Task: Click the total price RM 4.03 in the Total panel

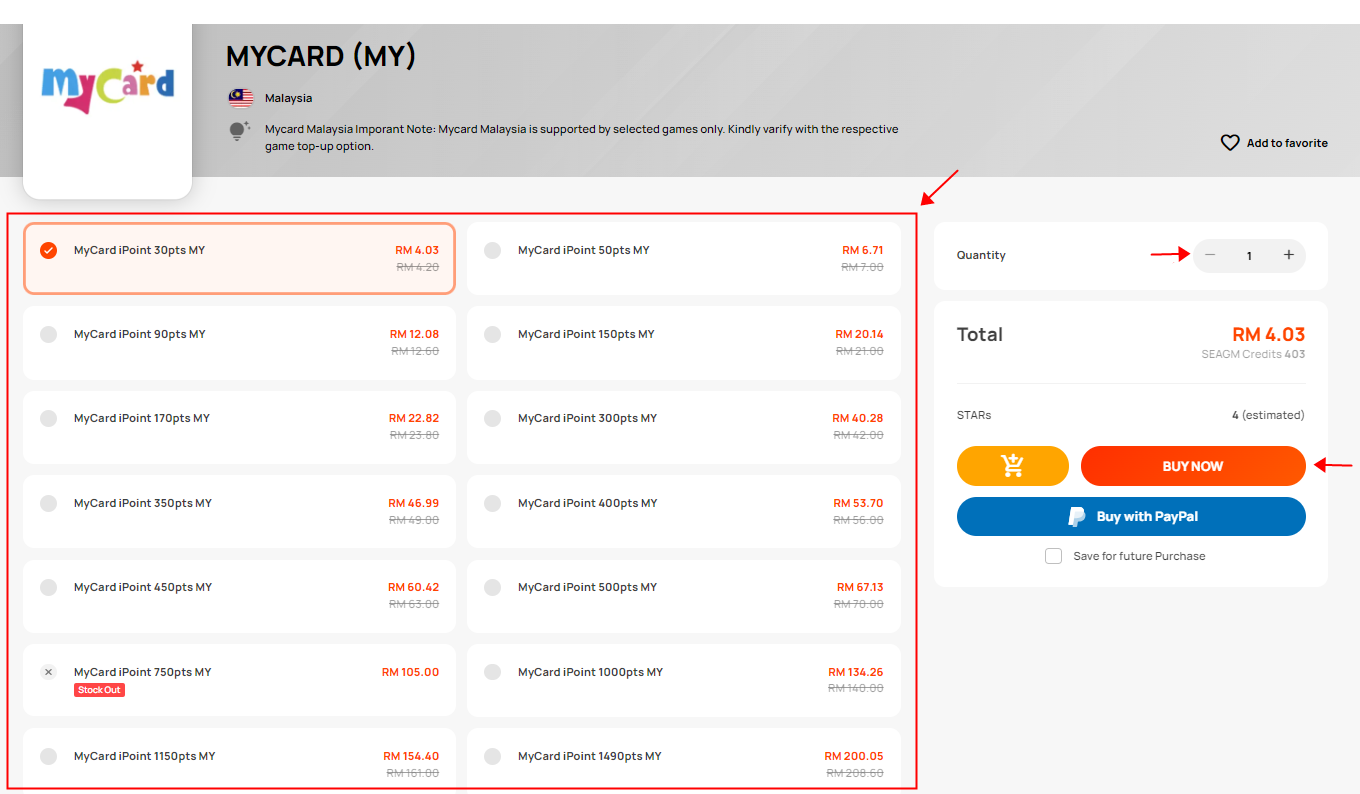Action: pos(1269,334)
